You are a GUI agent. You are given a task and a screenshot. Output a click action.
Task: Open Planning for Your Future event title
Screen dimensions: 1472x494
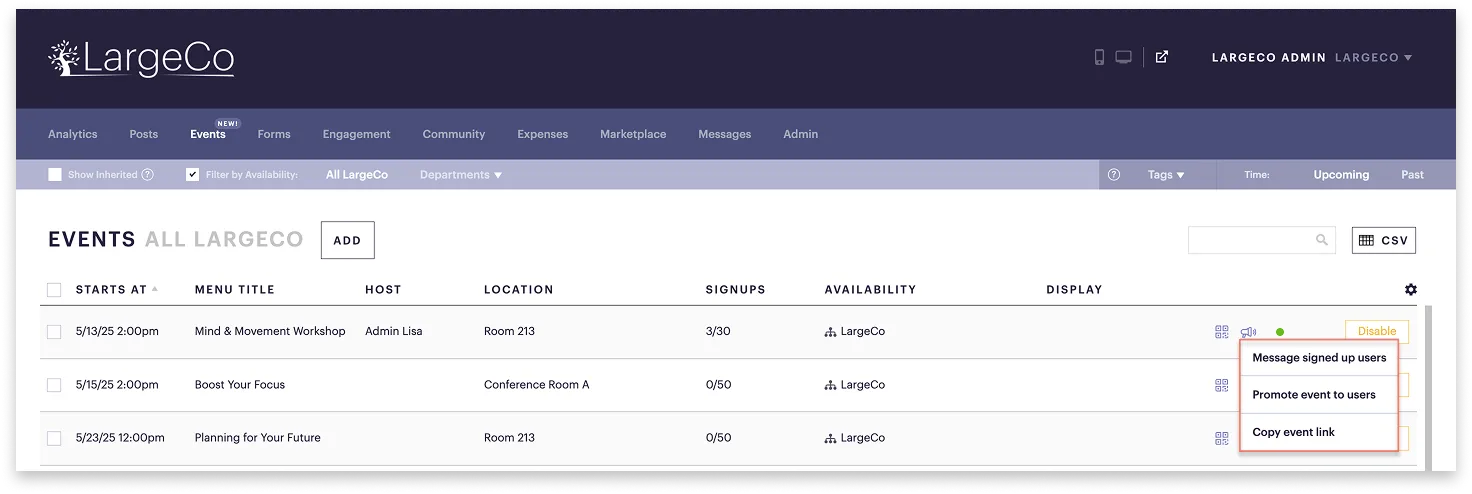pos(258,437)
